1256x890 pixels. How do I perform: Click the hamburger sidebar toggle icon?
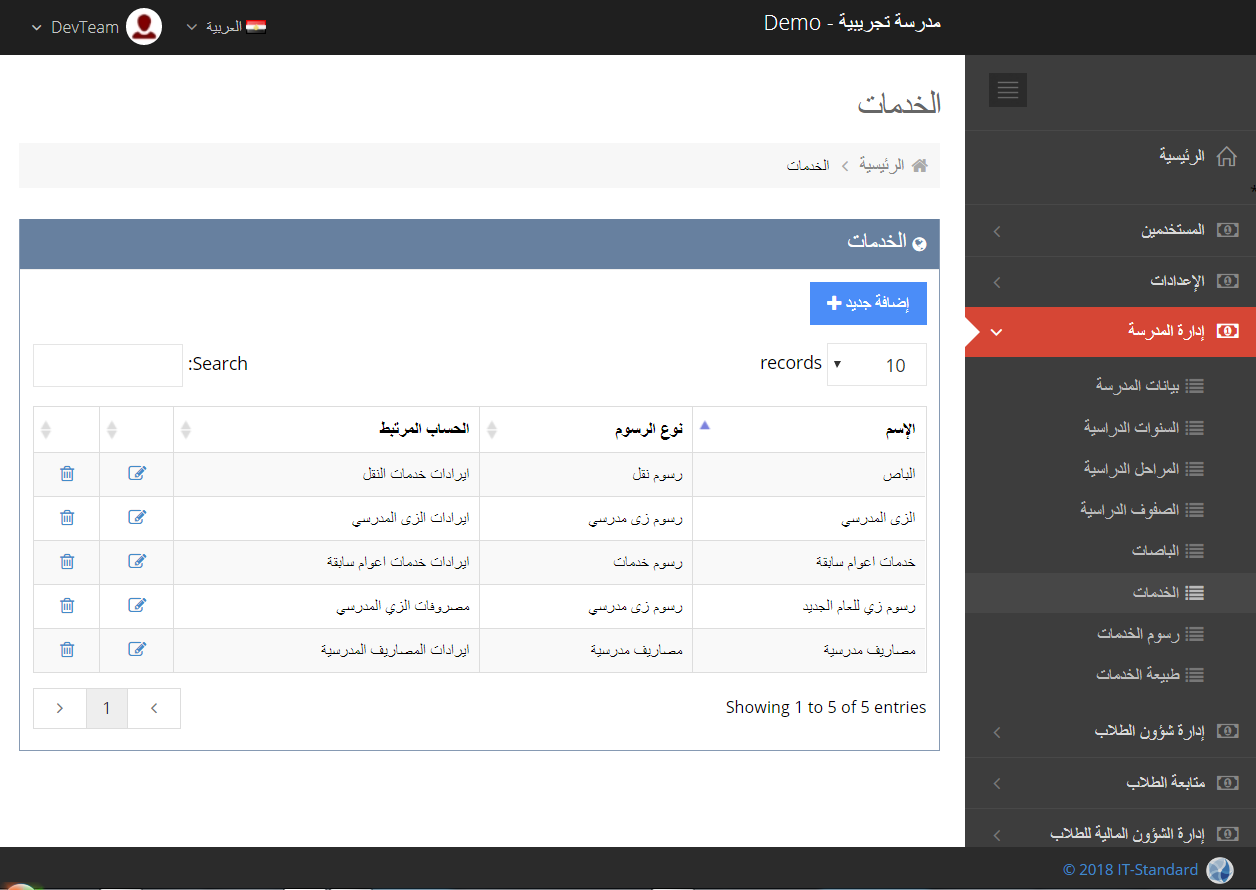pos(1007,90)
